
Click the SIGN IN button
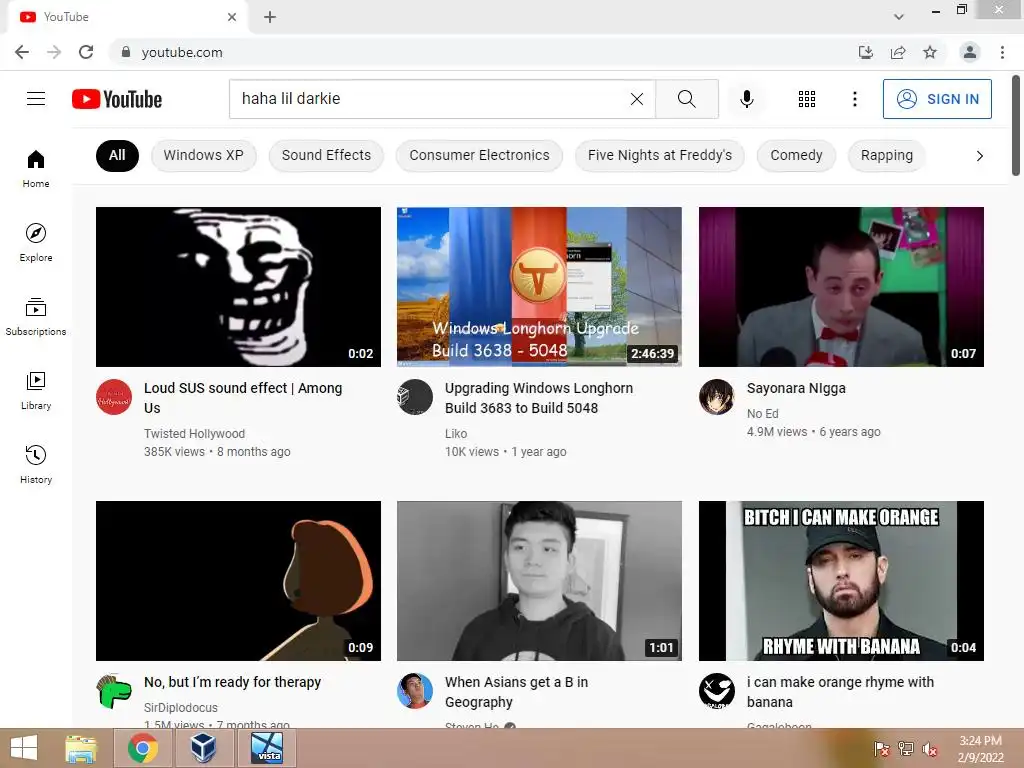coord(937,99)
